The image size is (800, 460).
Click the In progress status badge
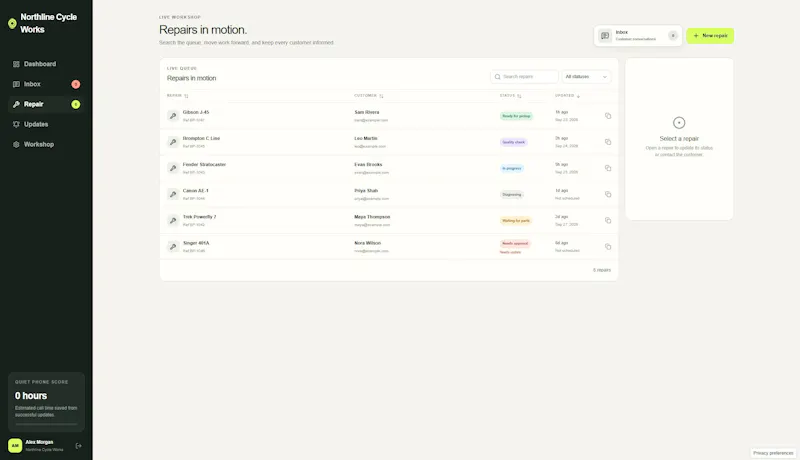(x=511, y=168)
